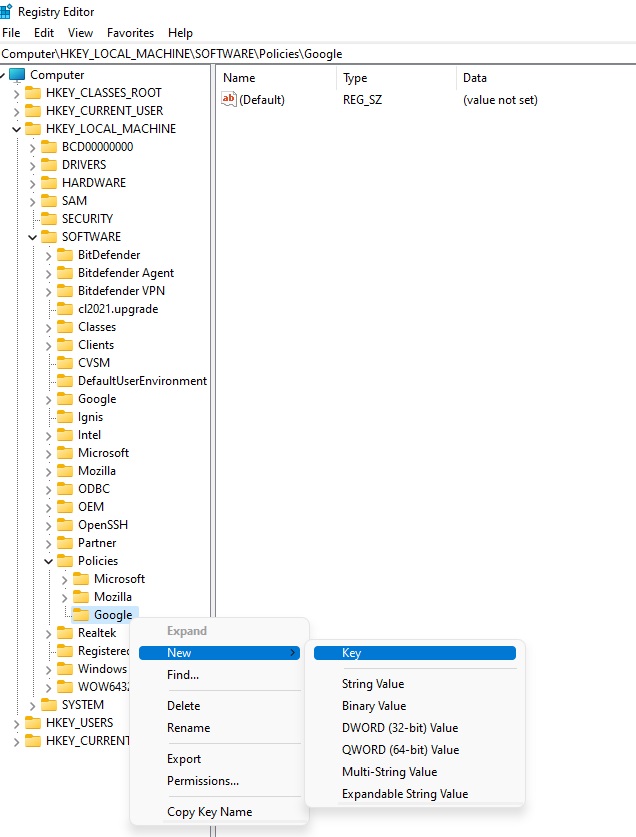
Task: Click the OpenSSH folder icon
Action: pos(65,525)
